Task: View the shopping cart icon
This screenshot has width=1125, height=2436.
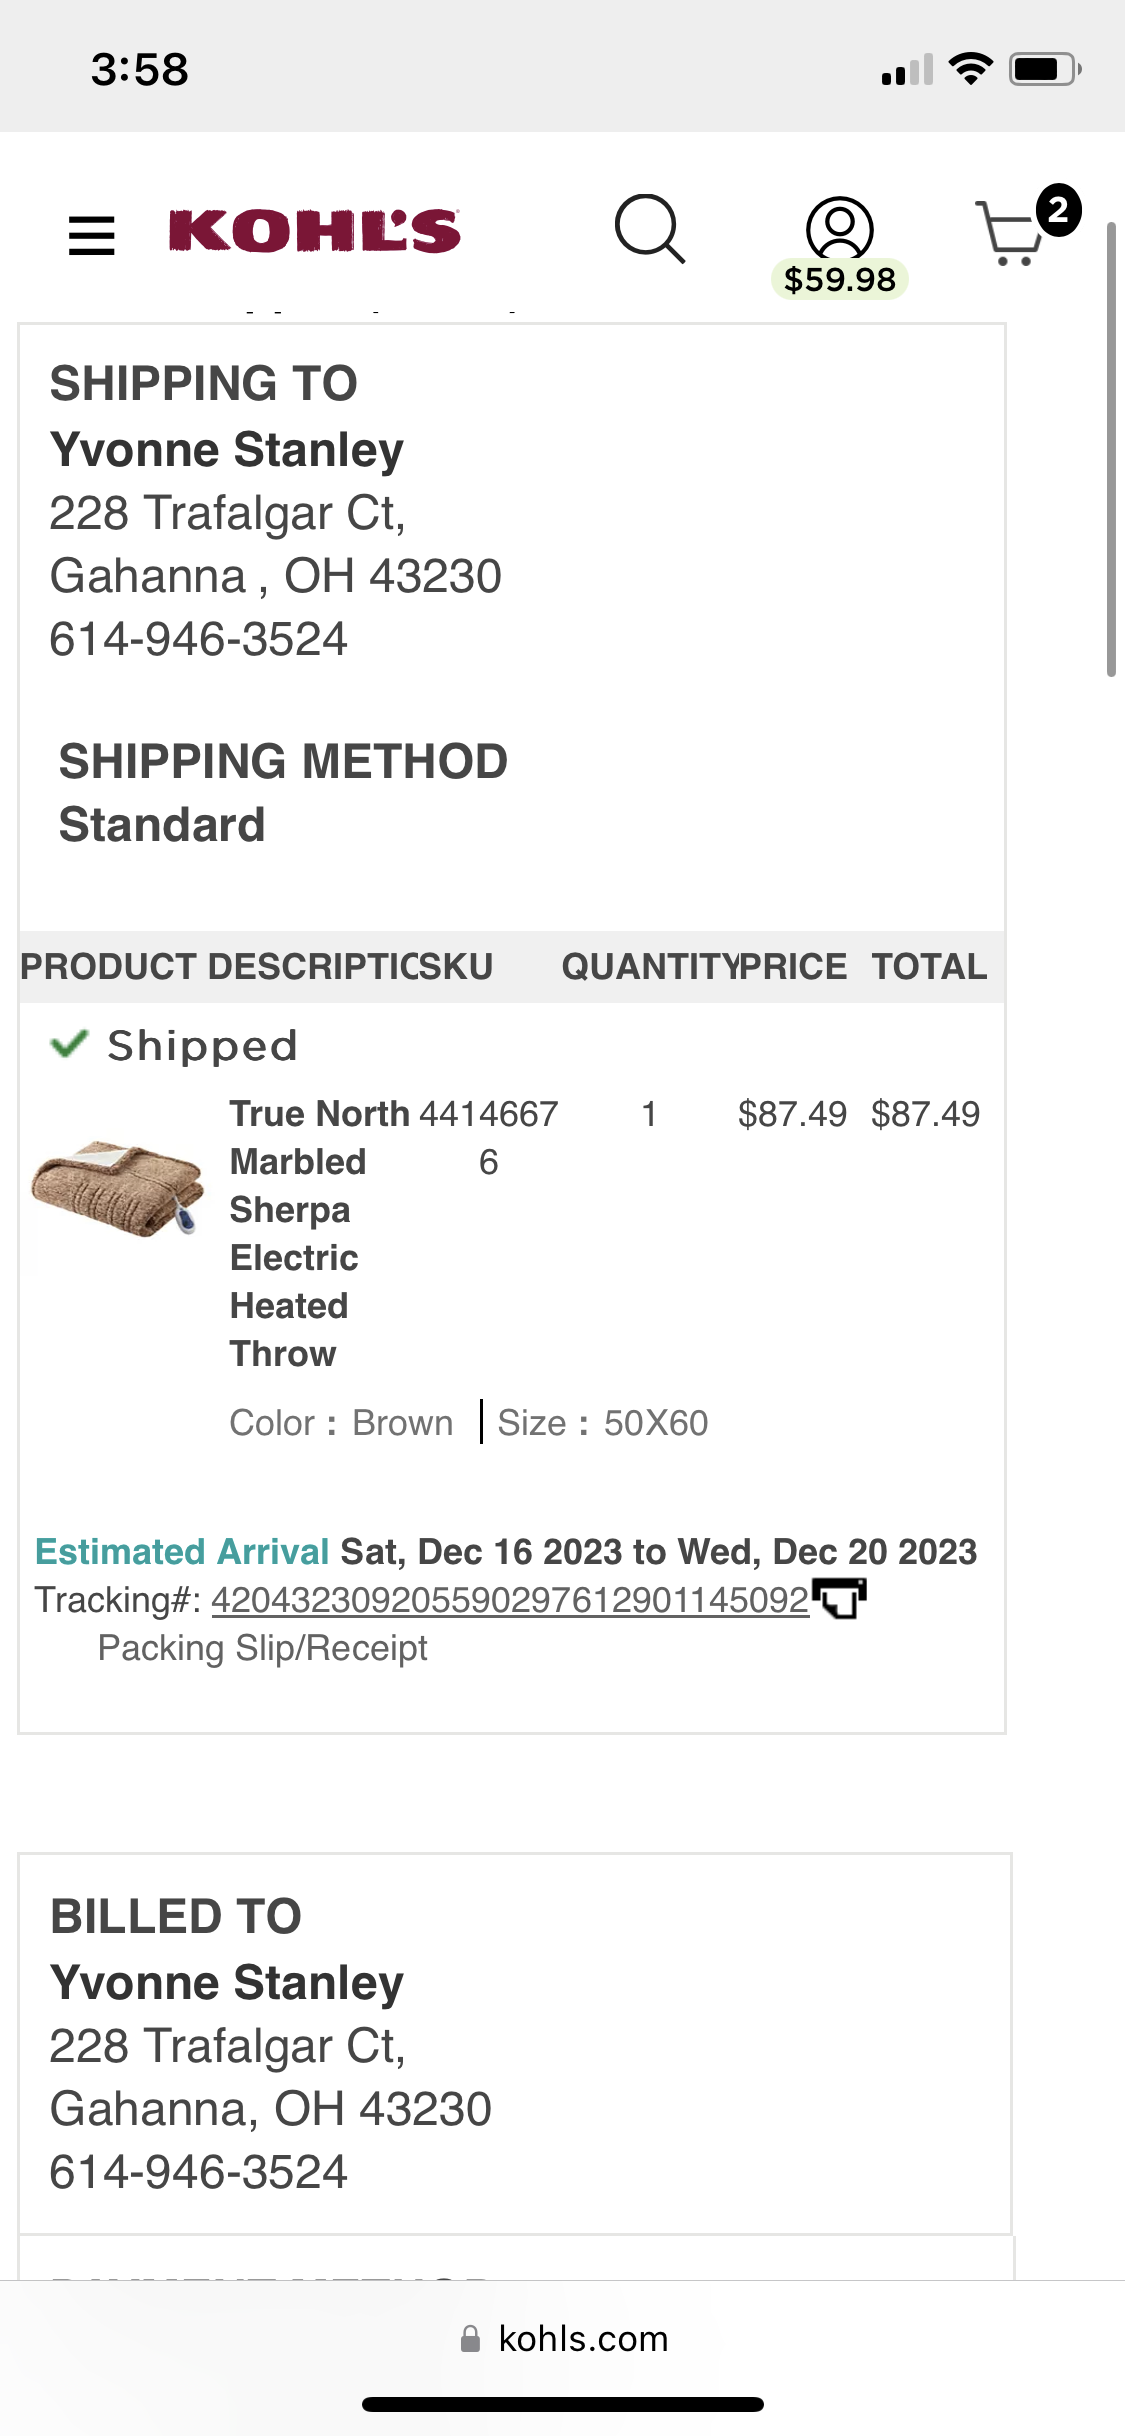Action: pyautogui.click(x=1010, y=234)
